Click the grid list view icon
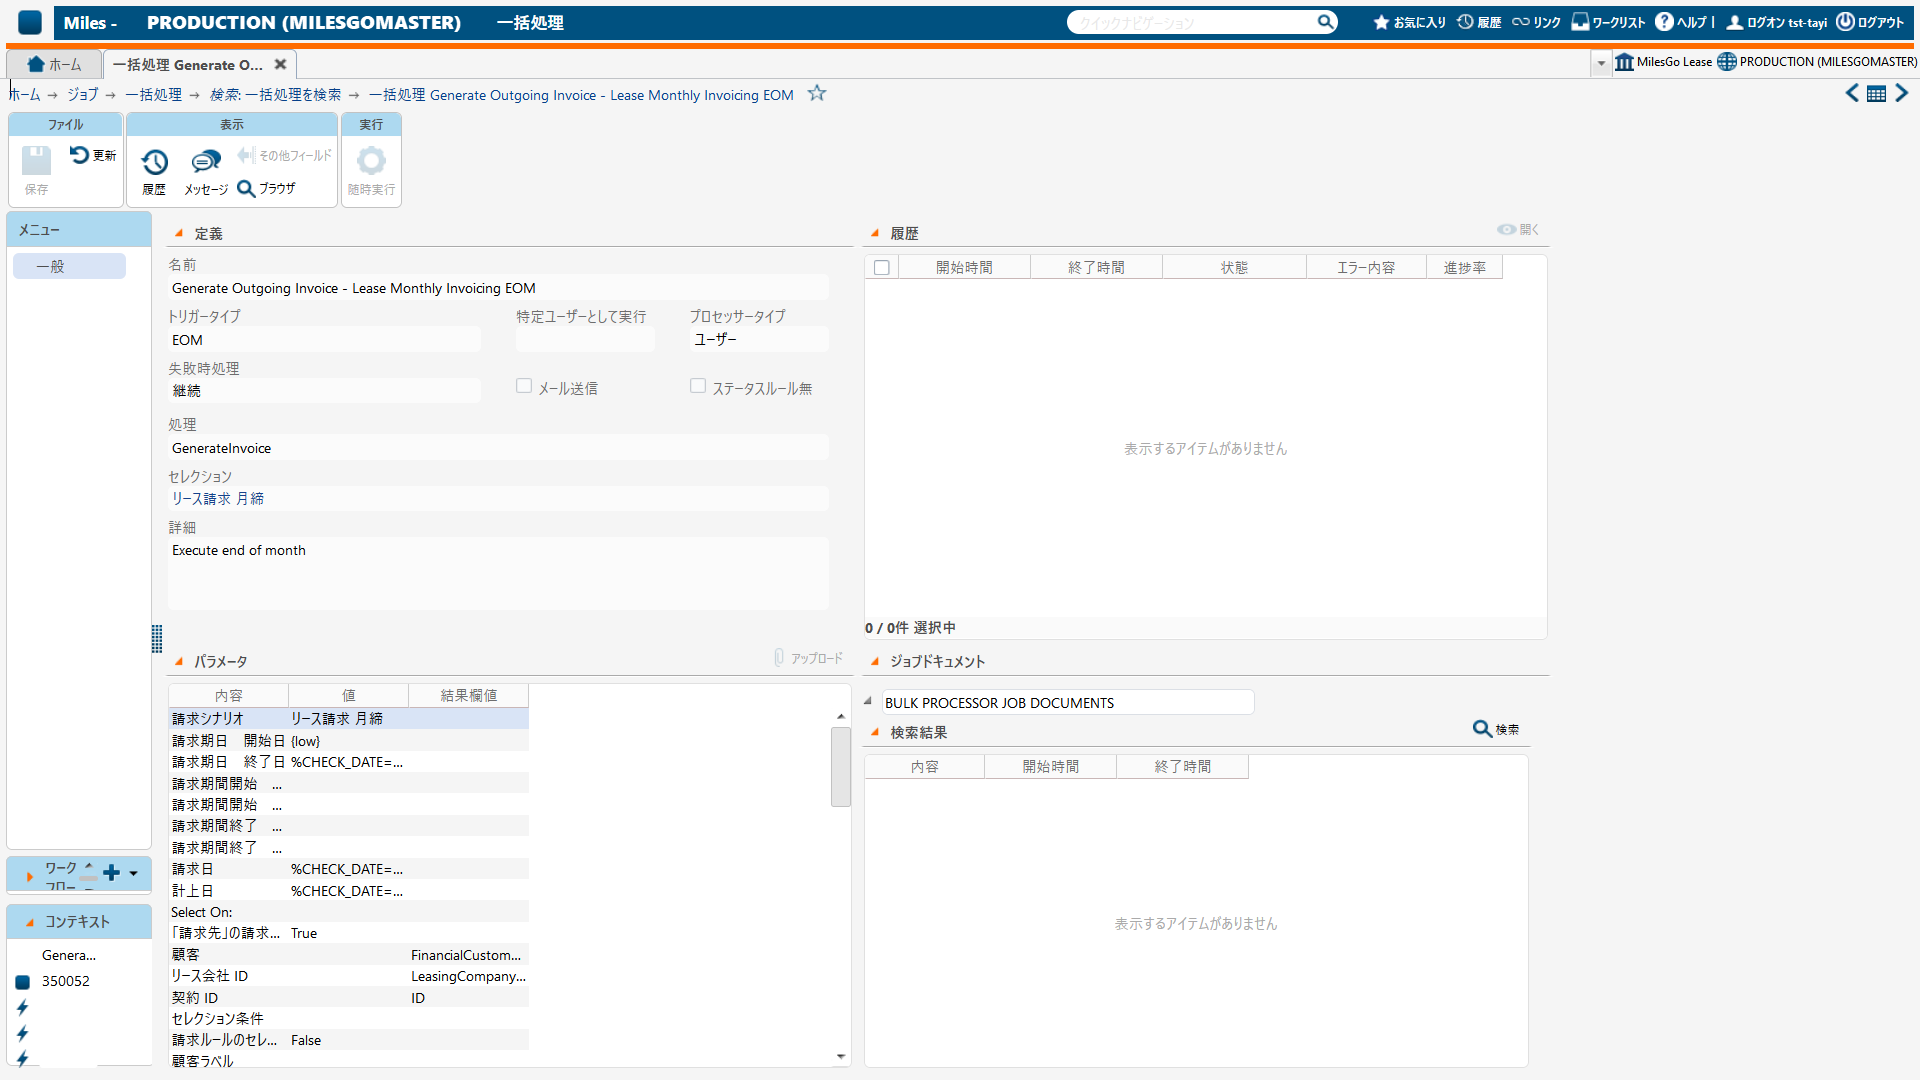The width and height of the screenshot is (1920, 1080). pyautogui.click(x=1876, y=94)
